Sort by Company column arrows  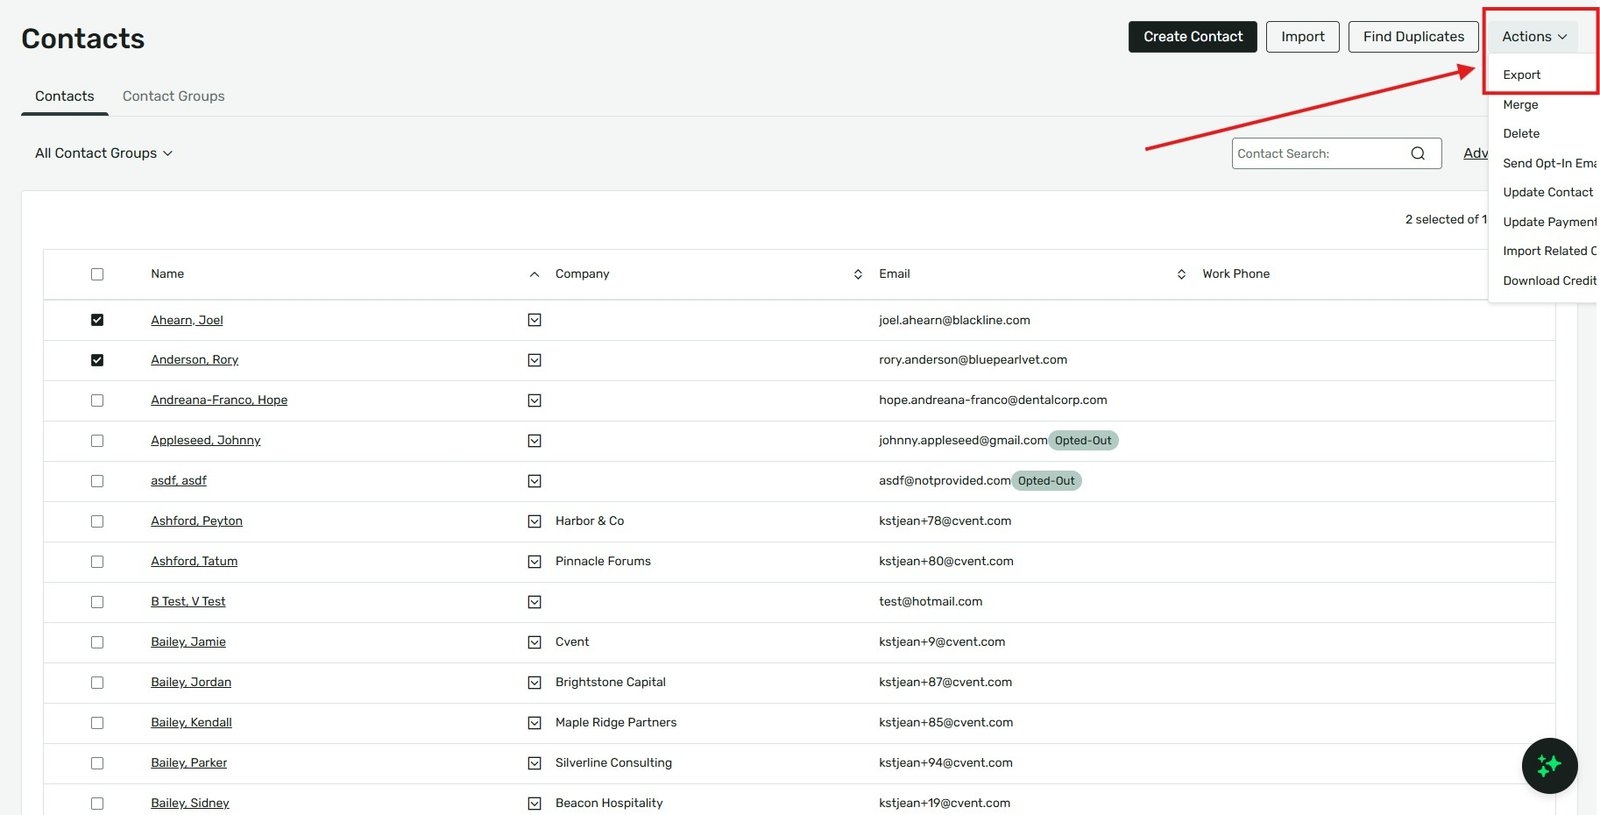858,274
